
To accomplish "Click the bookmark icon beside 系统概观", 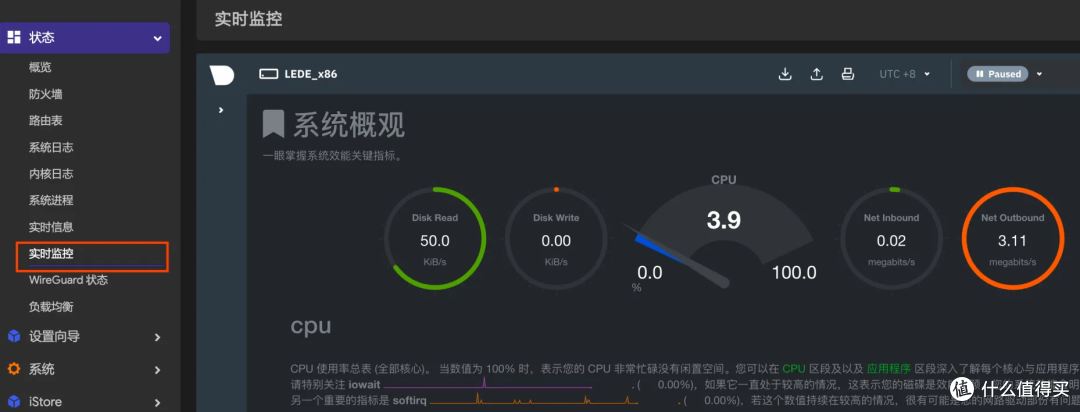I will click(x=273, y=125).
